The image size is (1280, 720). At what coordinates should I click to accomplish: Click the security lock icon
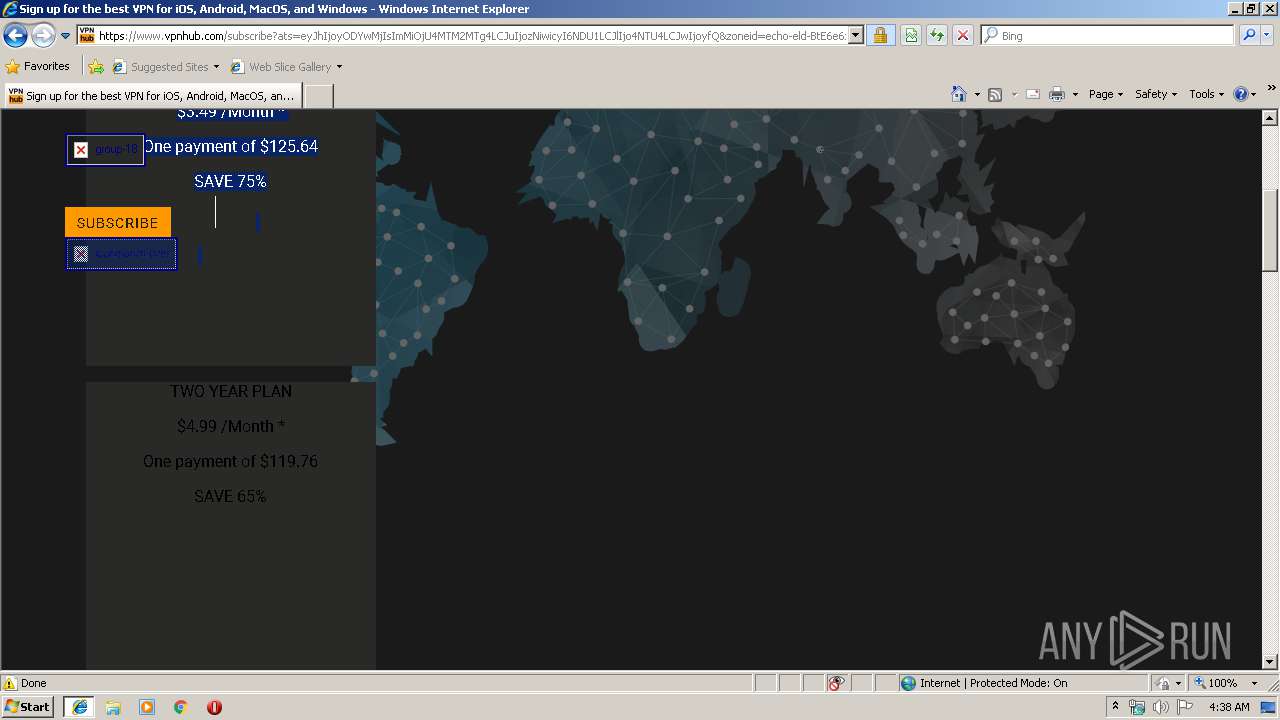coord(880,35)
